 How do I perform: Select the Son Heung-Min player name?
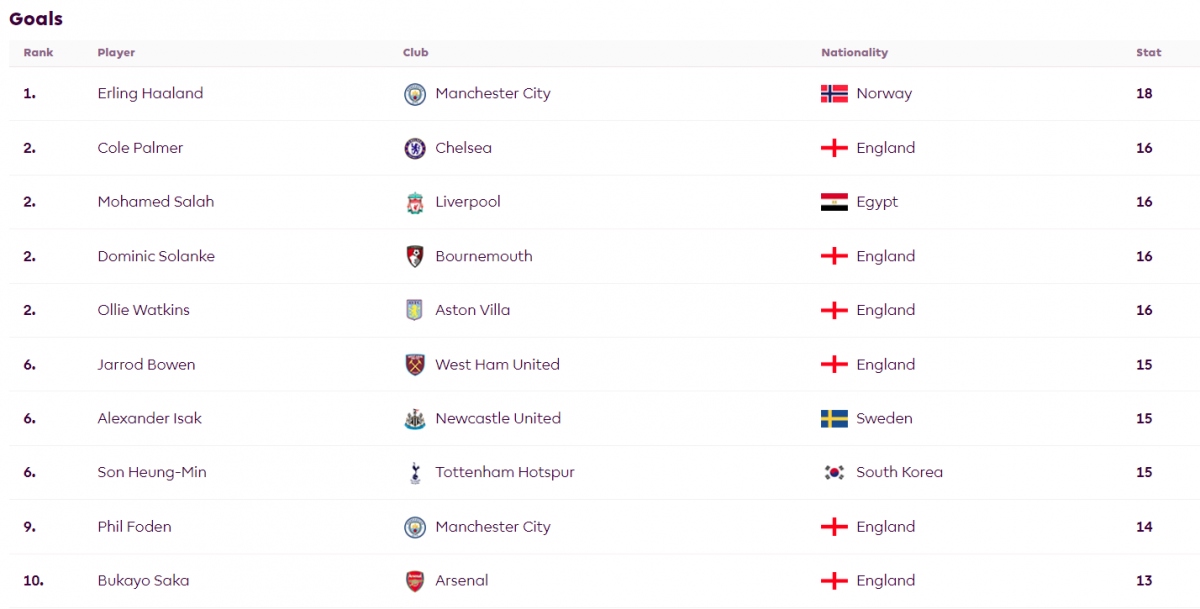click(152, 473)
